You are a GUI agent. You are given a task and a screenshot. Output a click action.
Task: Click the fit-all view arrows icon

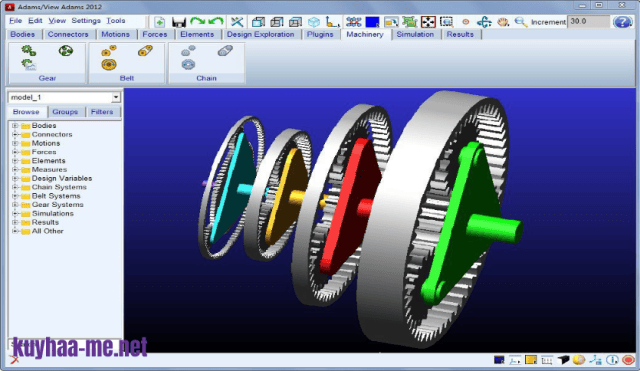pyautogui.click(x=428, y=22)
